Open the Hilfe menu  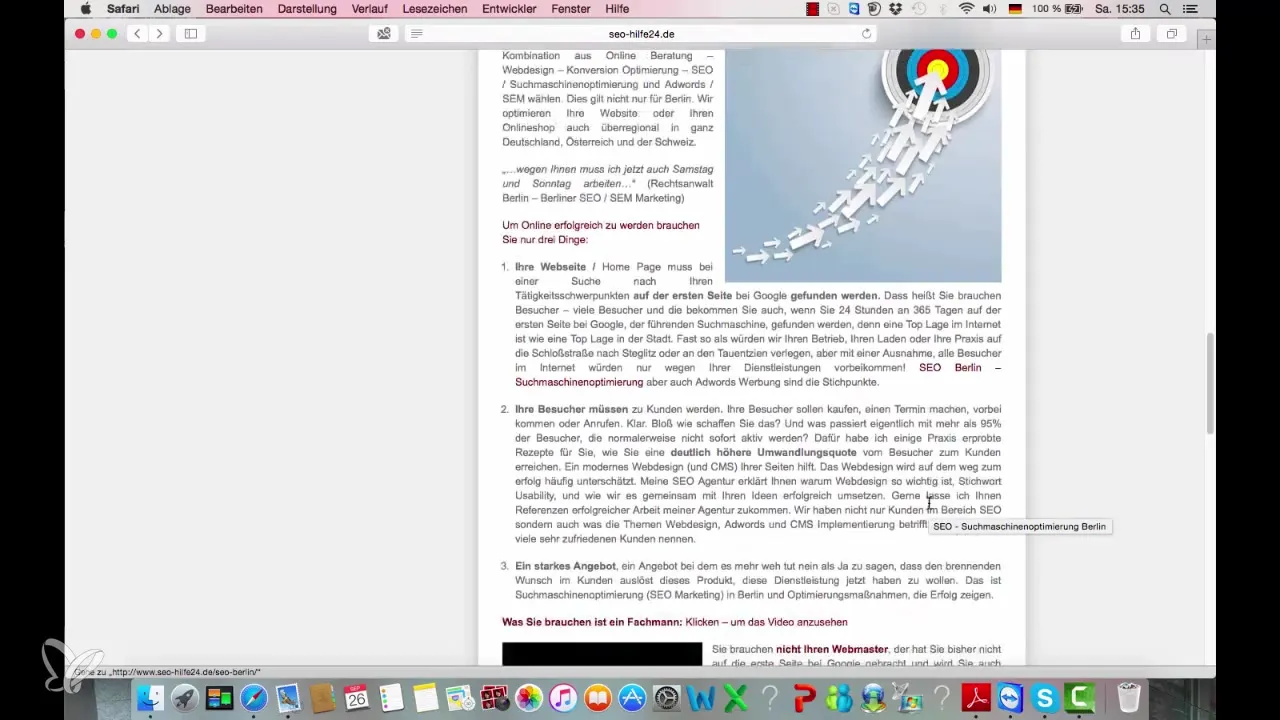click(617, 9)
